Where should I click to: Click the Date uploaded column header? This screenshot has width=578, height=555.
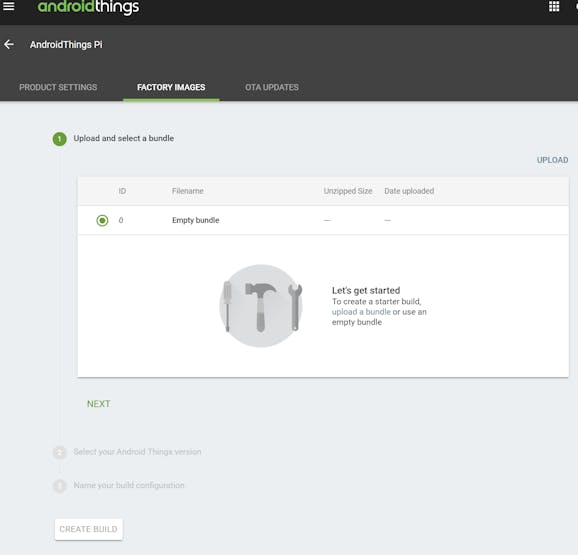(409, 191)
